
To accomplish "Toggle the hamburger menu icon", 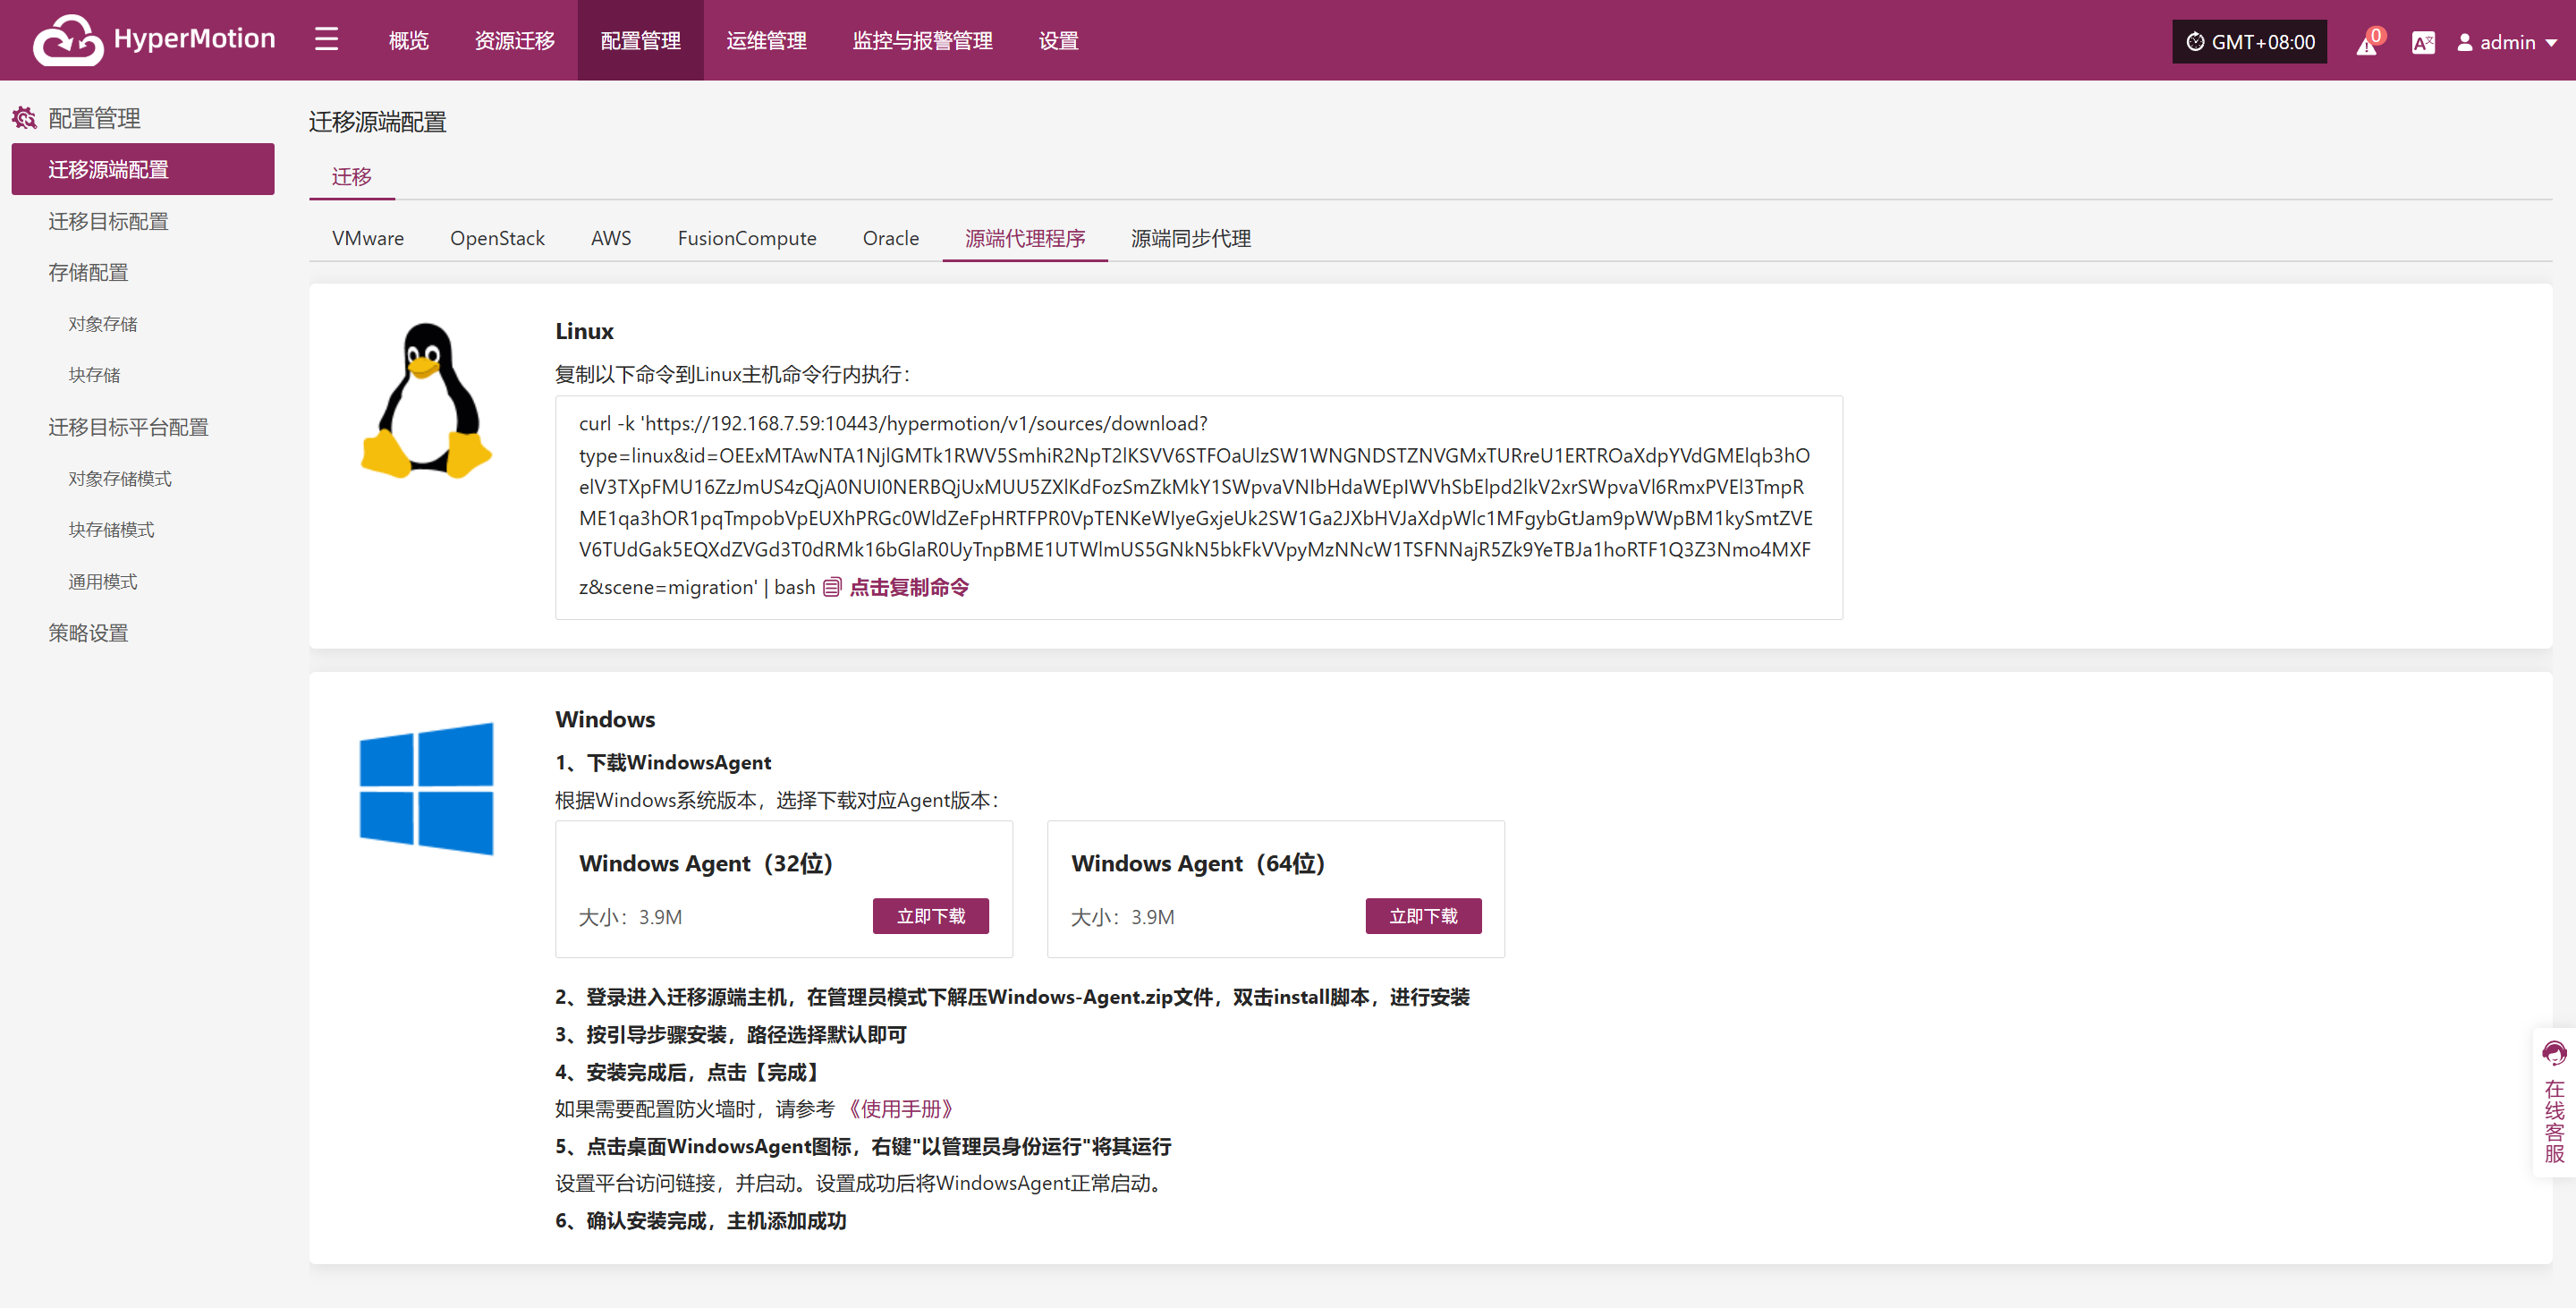I will pyautogui.click(x=326, y=40).
